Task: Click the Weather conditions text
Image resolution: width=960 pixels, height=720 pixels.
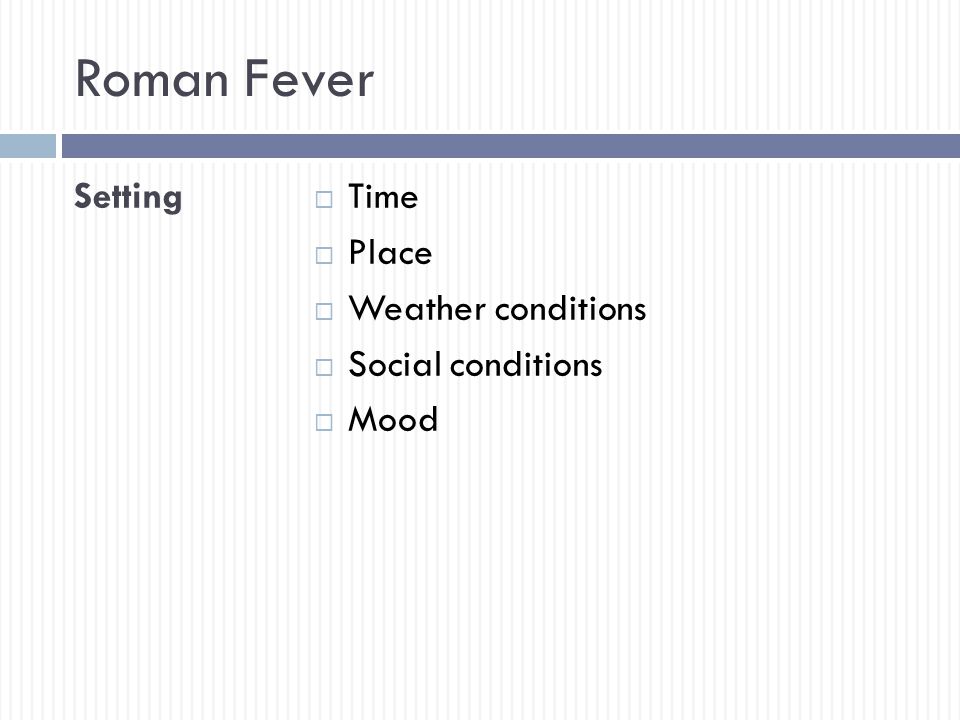Action: (x=498, y=309)
